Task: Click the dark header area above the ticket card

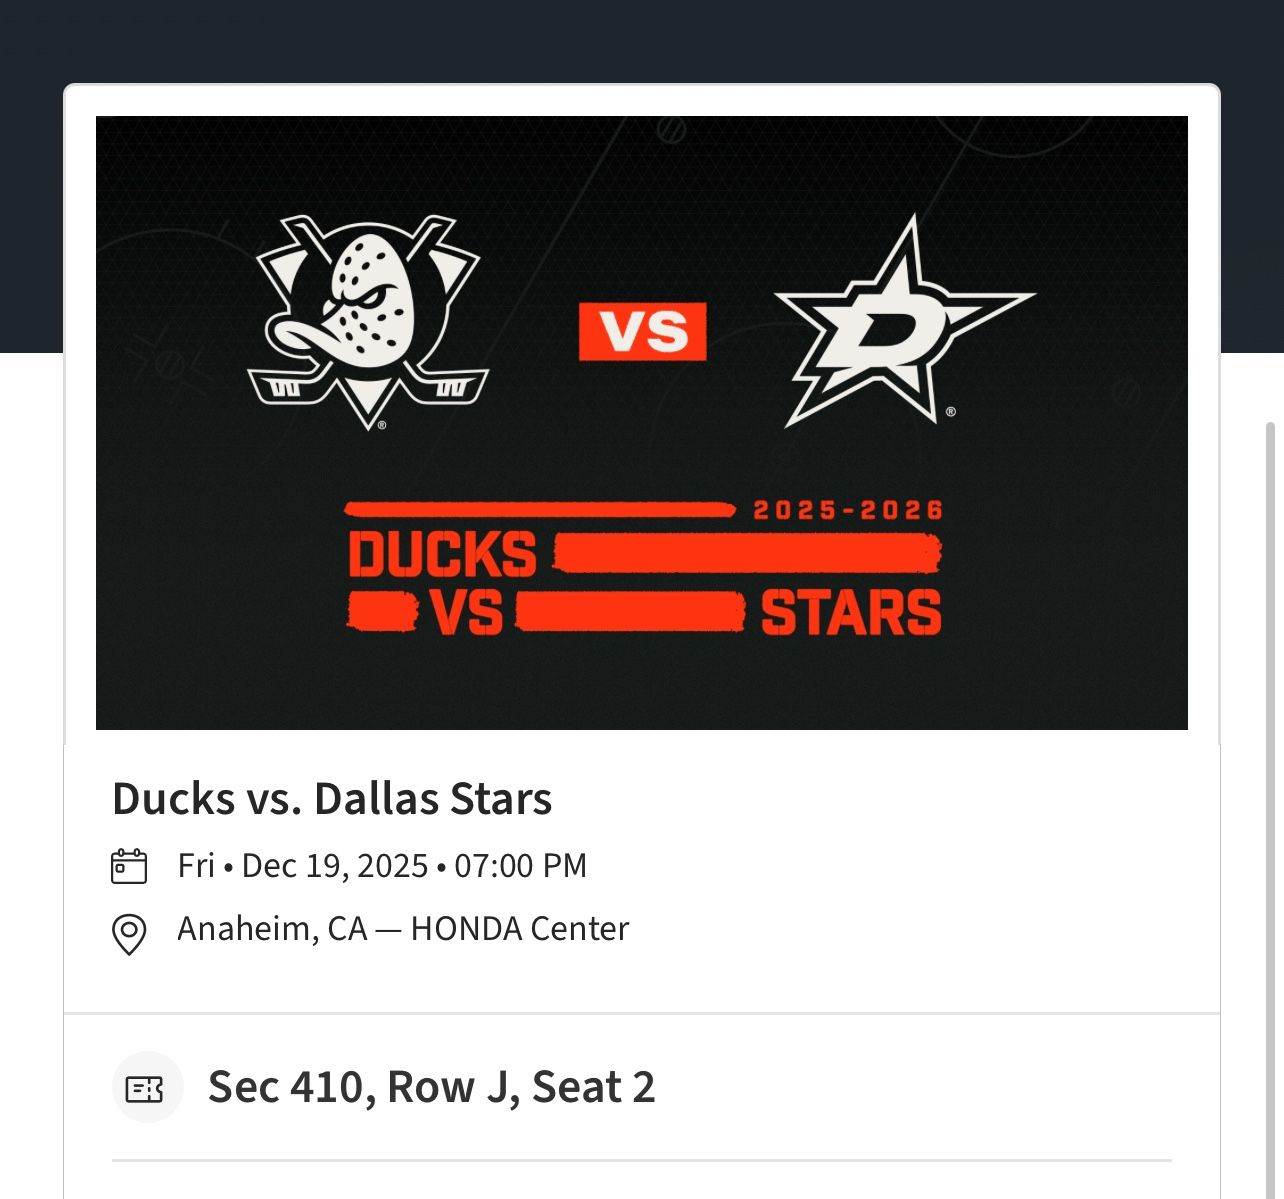Action: coord(640,40)
